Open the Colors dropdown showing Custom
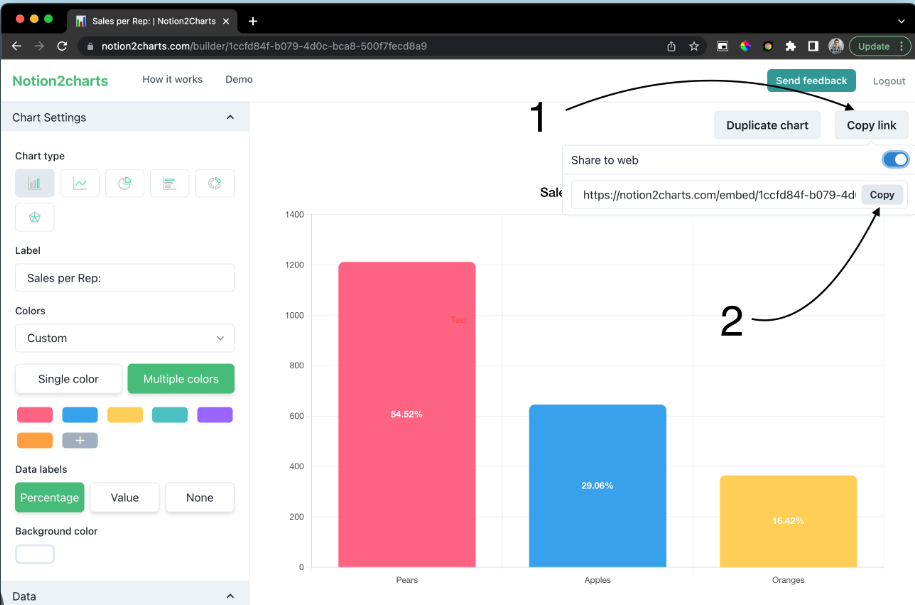The image size is (915, 605). pyautogui.click(x=125, y=338)
